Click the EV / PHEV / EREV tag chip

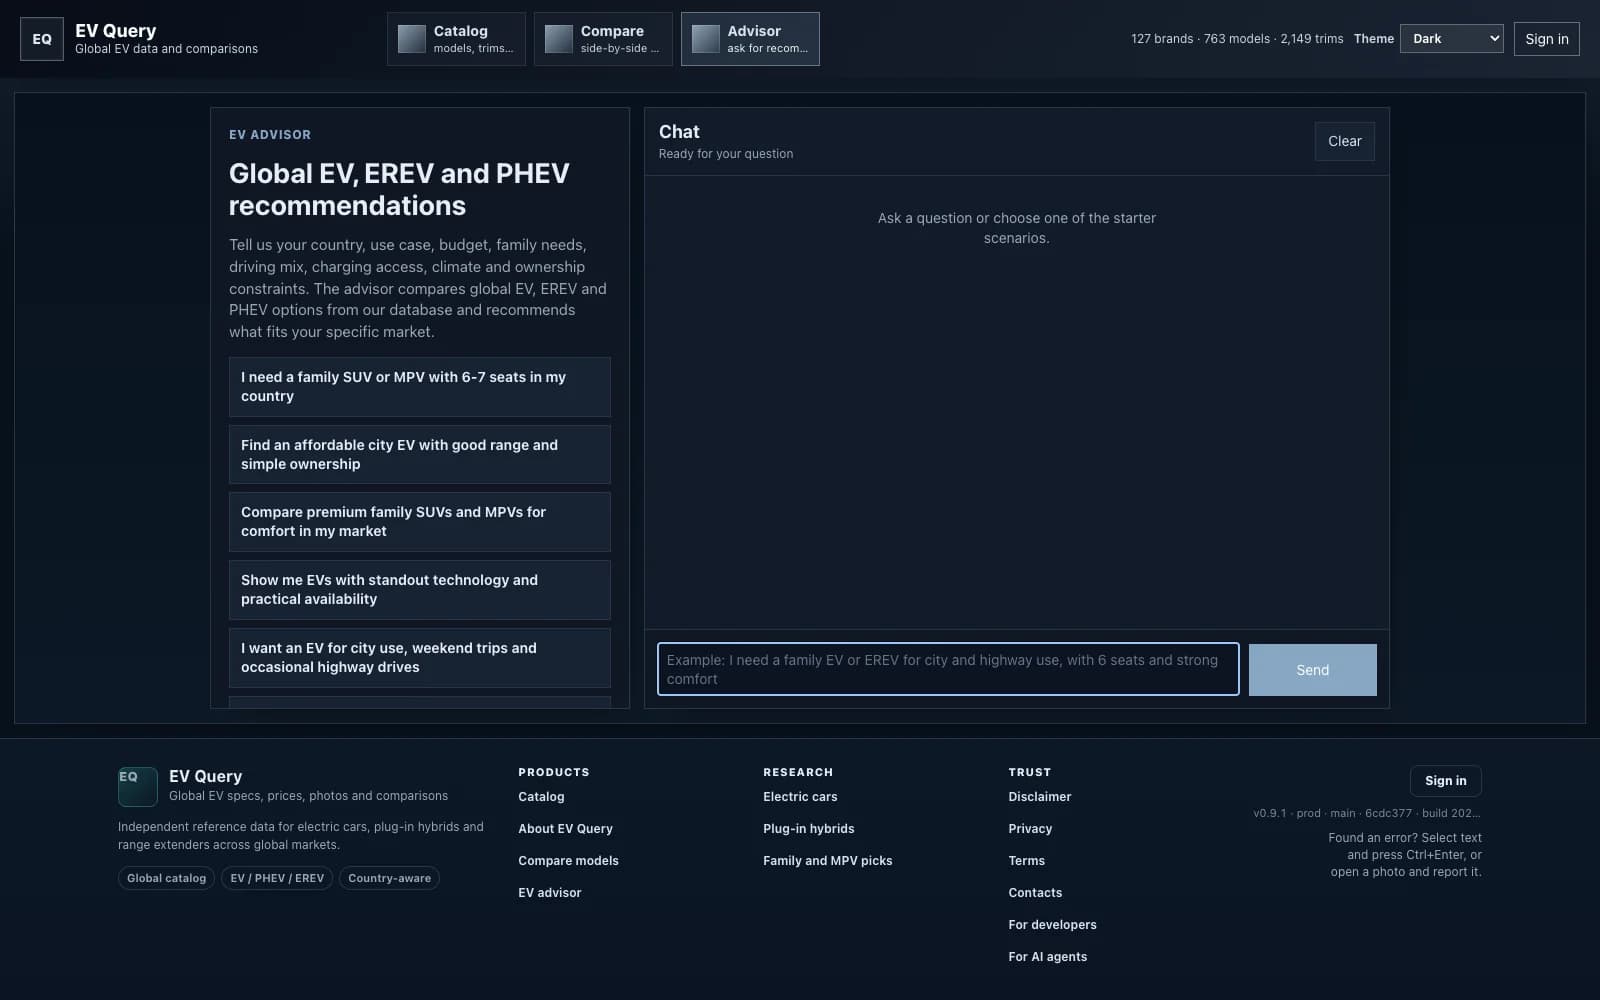(x=277, y=878)
